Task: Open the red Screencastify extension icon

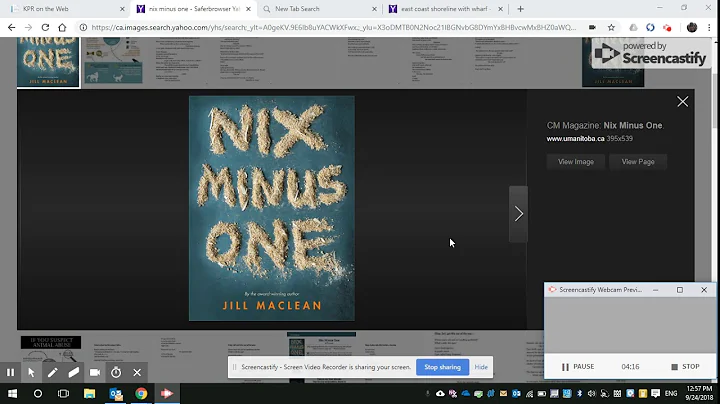Action: click(x=667, y=28)
